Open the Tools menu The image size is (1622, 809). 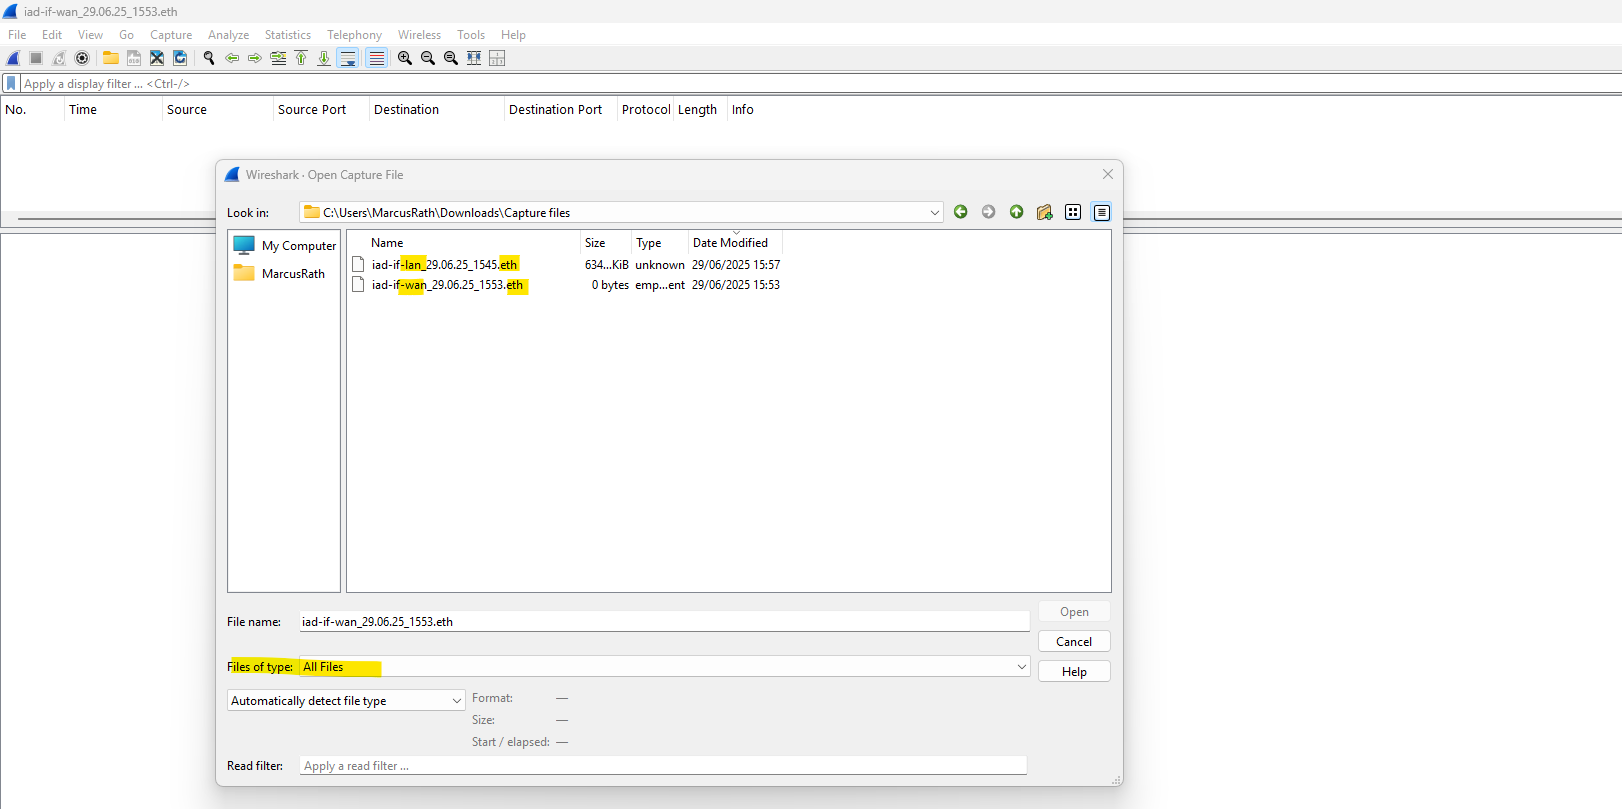(471, 35)
